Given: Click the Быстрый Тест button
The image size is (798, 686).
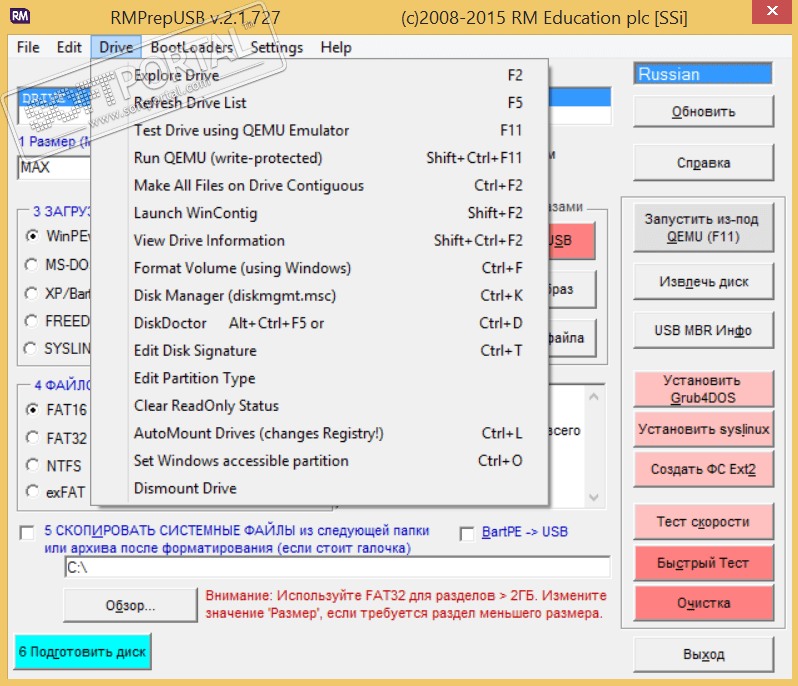Looking at the screenshot, I should [703, 563].
